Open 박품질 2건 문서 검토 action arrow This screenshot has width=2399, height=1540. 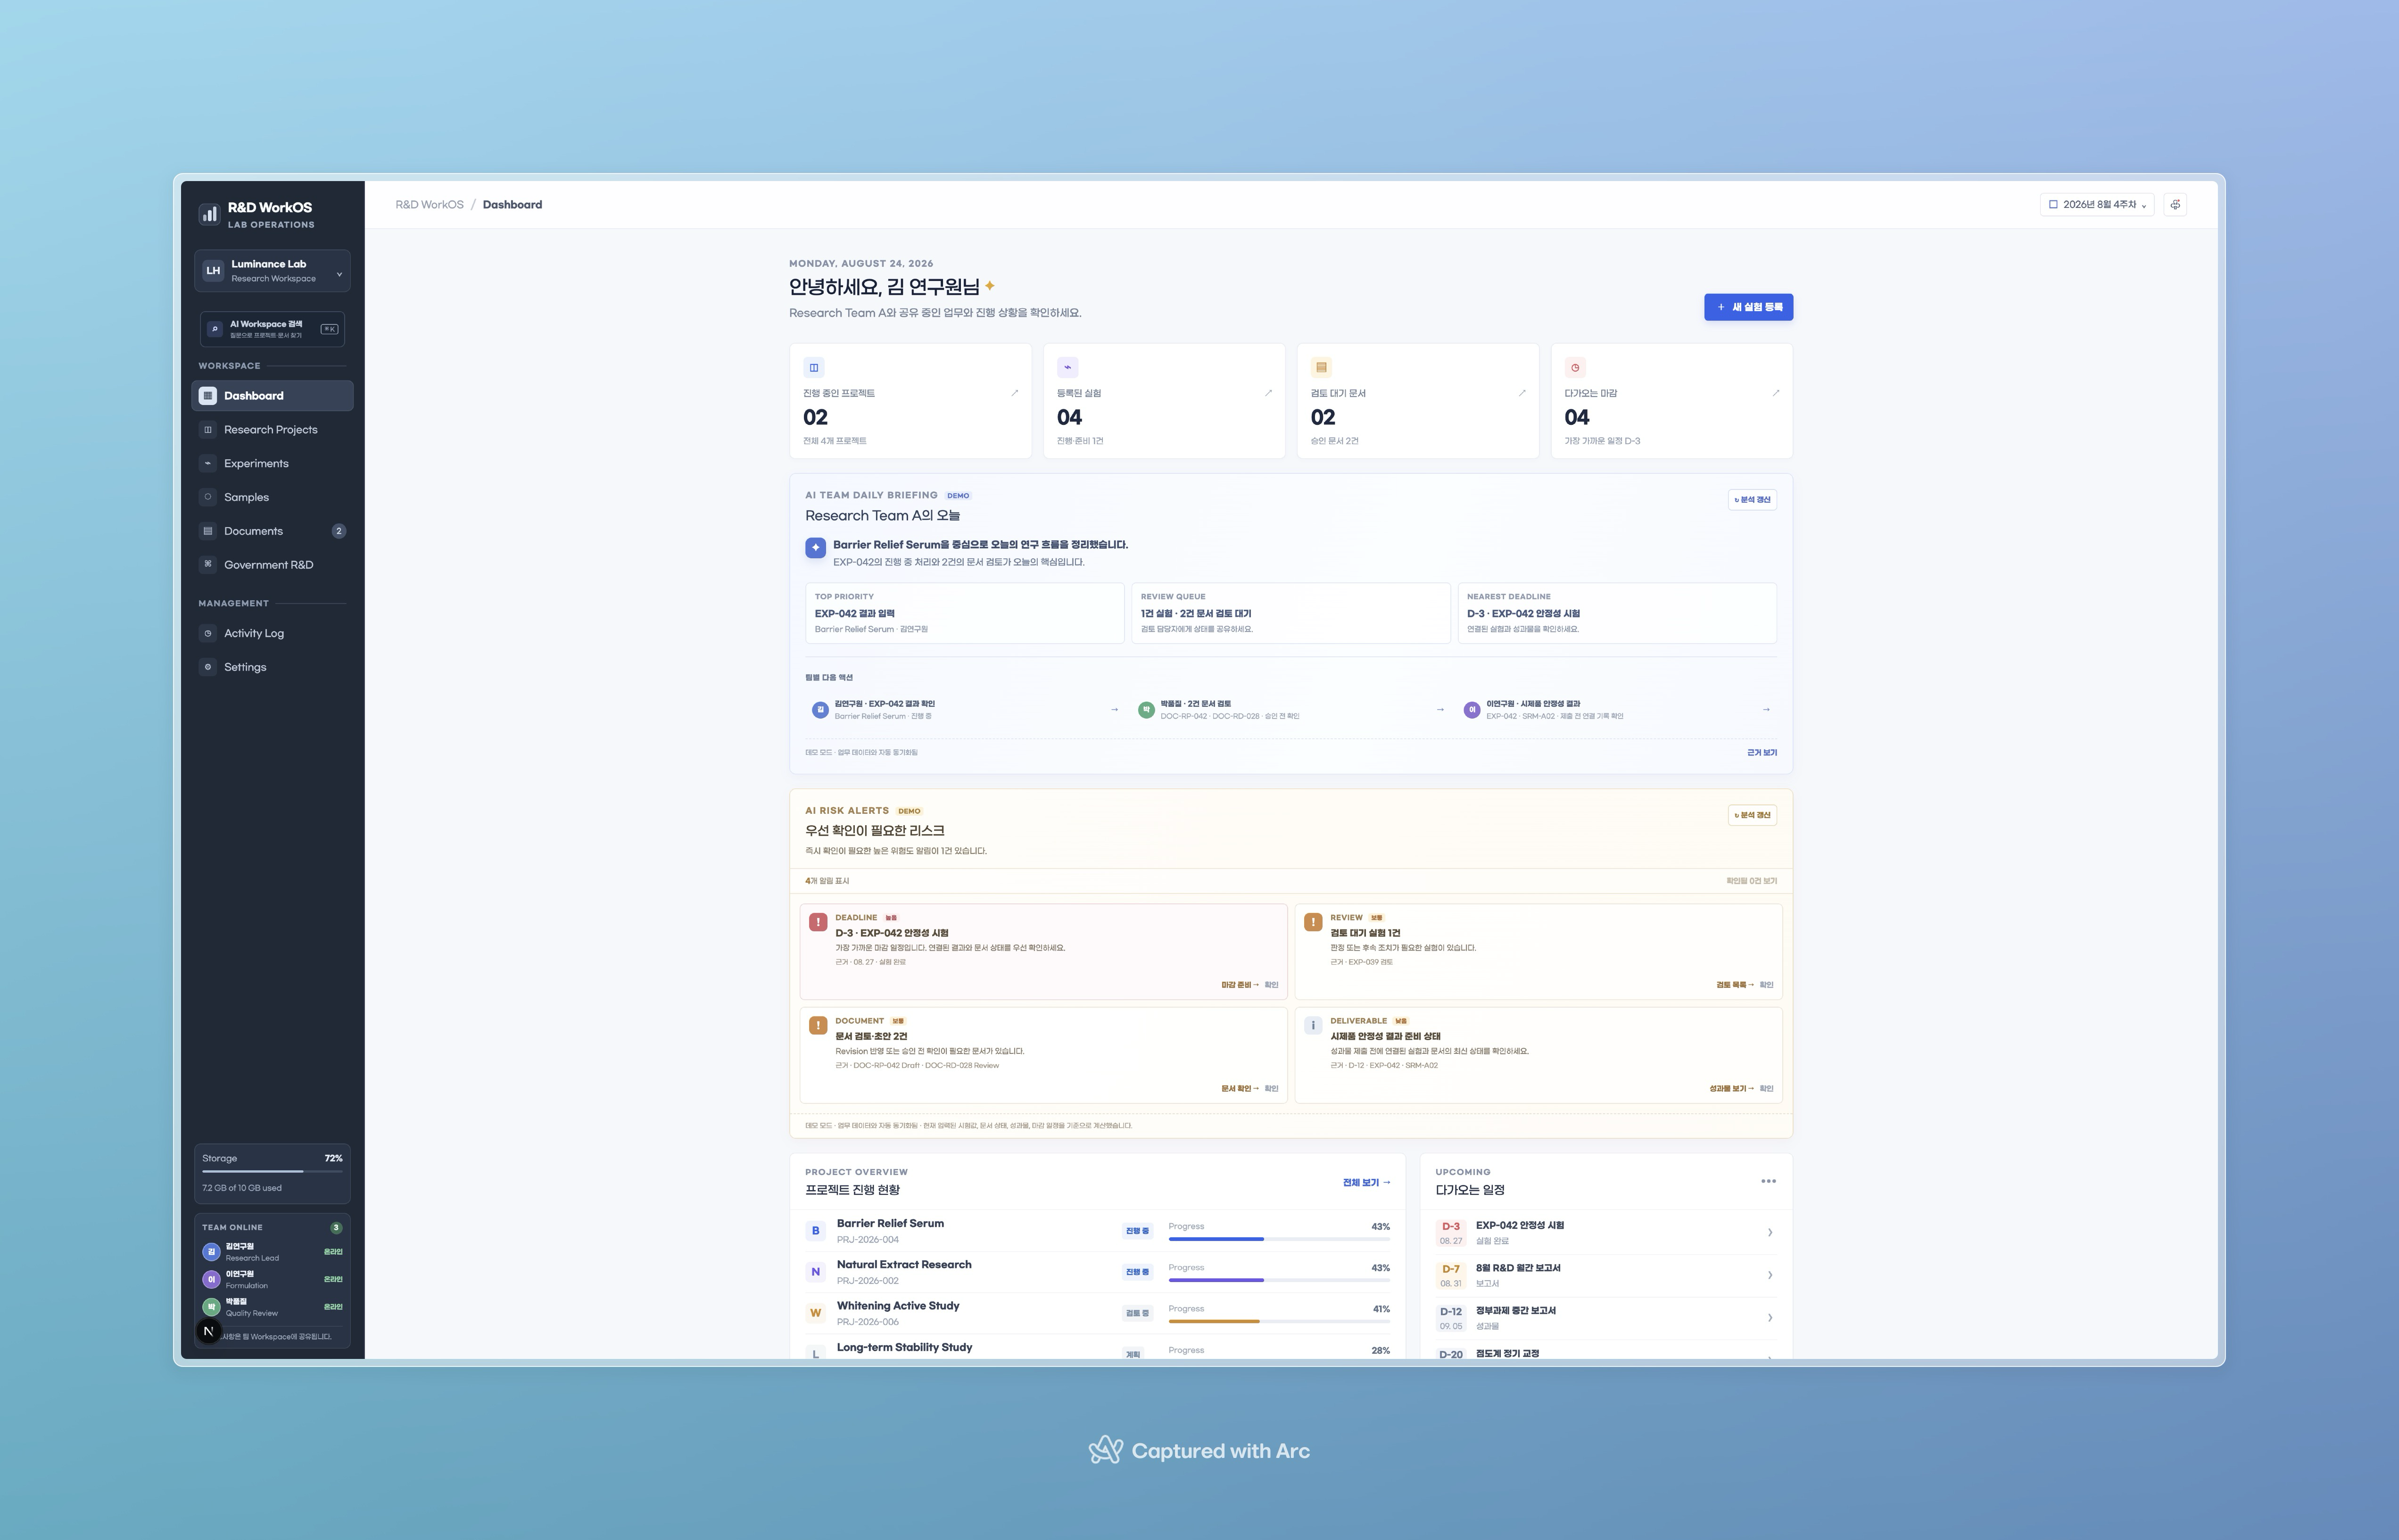coord(1440,710)
